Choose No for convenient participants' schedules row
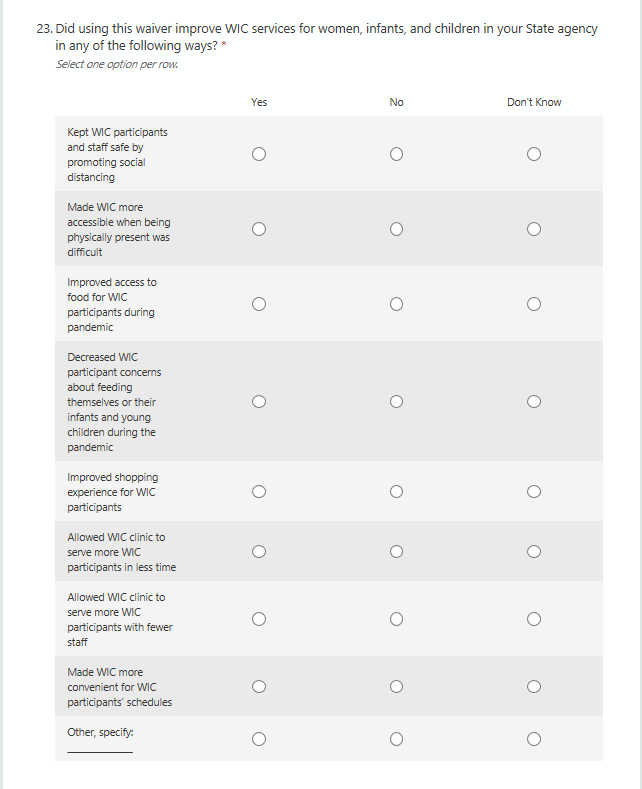This screenshot has height=789, width=642. click(x=397, y=687)
